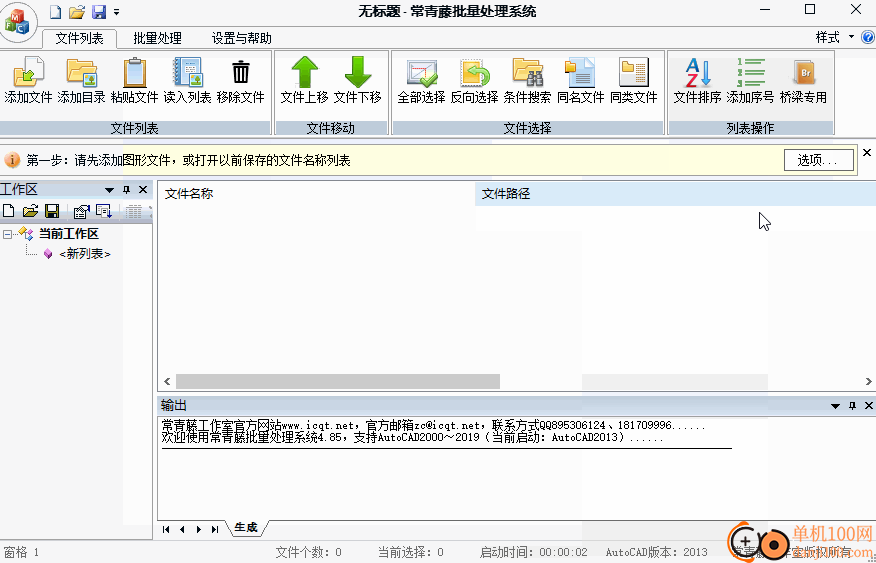This screenshot has width=876, height=563.
Task: Click AutoCAD版本: 2013 status entry
Action: 656,552
